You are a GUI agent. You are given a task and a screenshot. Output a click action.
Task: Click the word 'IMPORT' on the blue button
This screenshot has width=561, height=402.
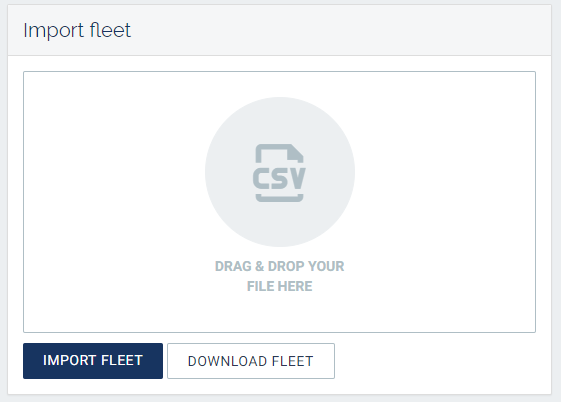pyautogui.click(x=69, y=361)
